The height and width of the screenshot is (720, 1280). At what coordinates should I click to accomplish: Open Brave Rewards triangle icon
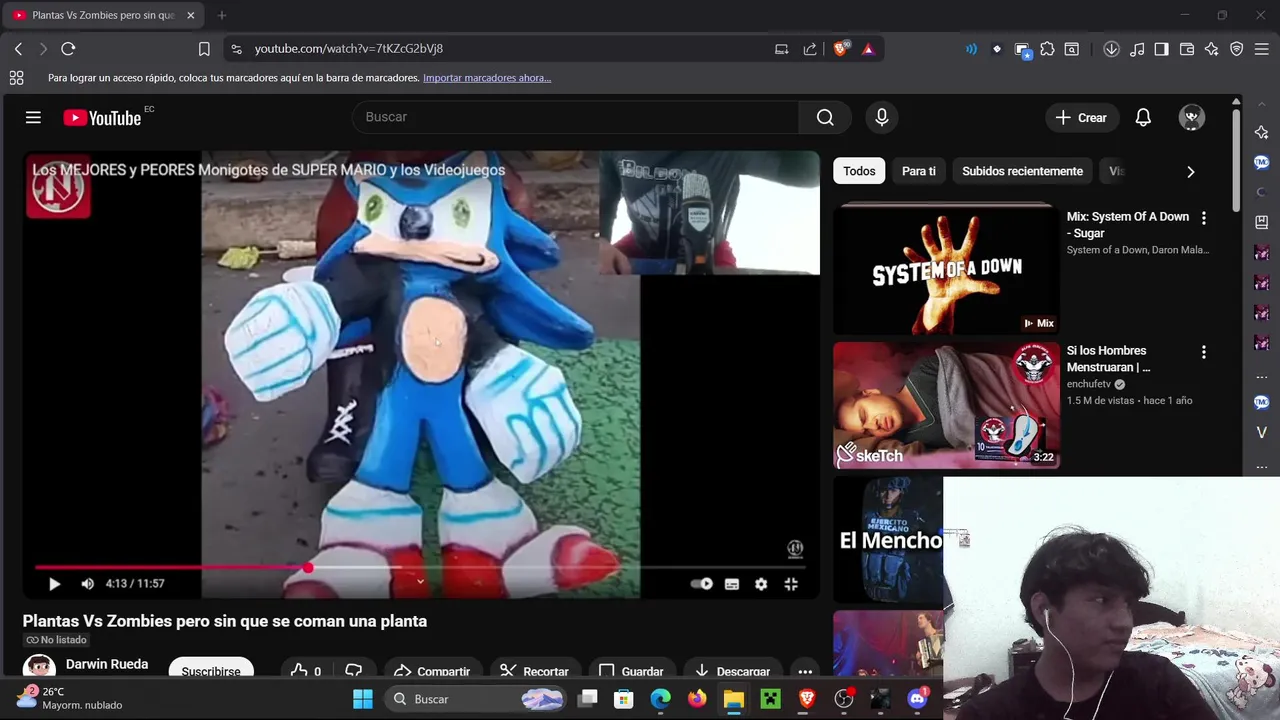coord(868,49)
